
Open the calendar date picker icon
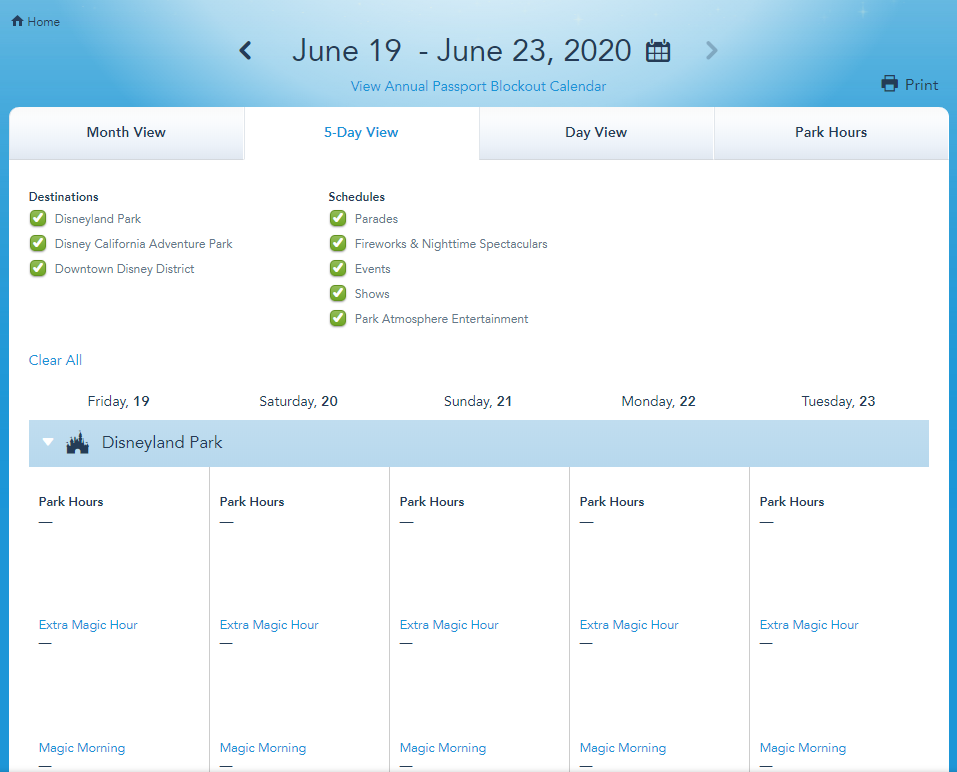point(658,51)
